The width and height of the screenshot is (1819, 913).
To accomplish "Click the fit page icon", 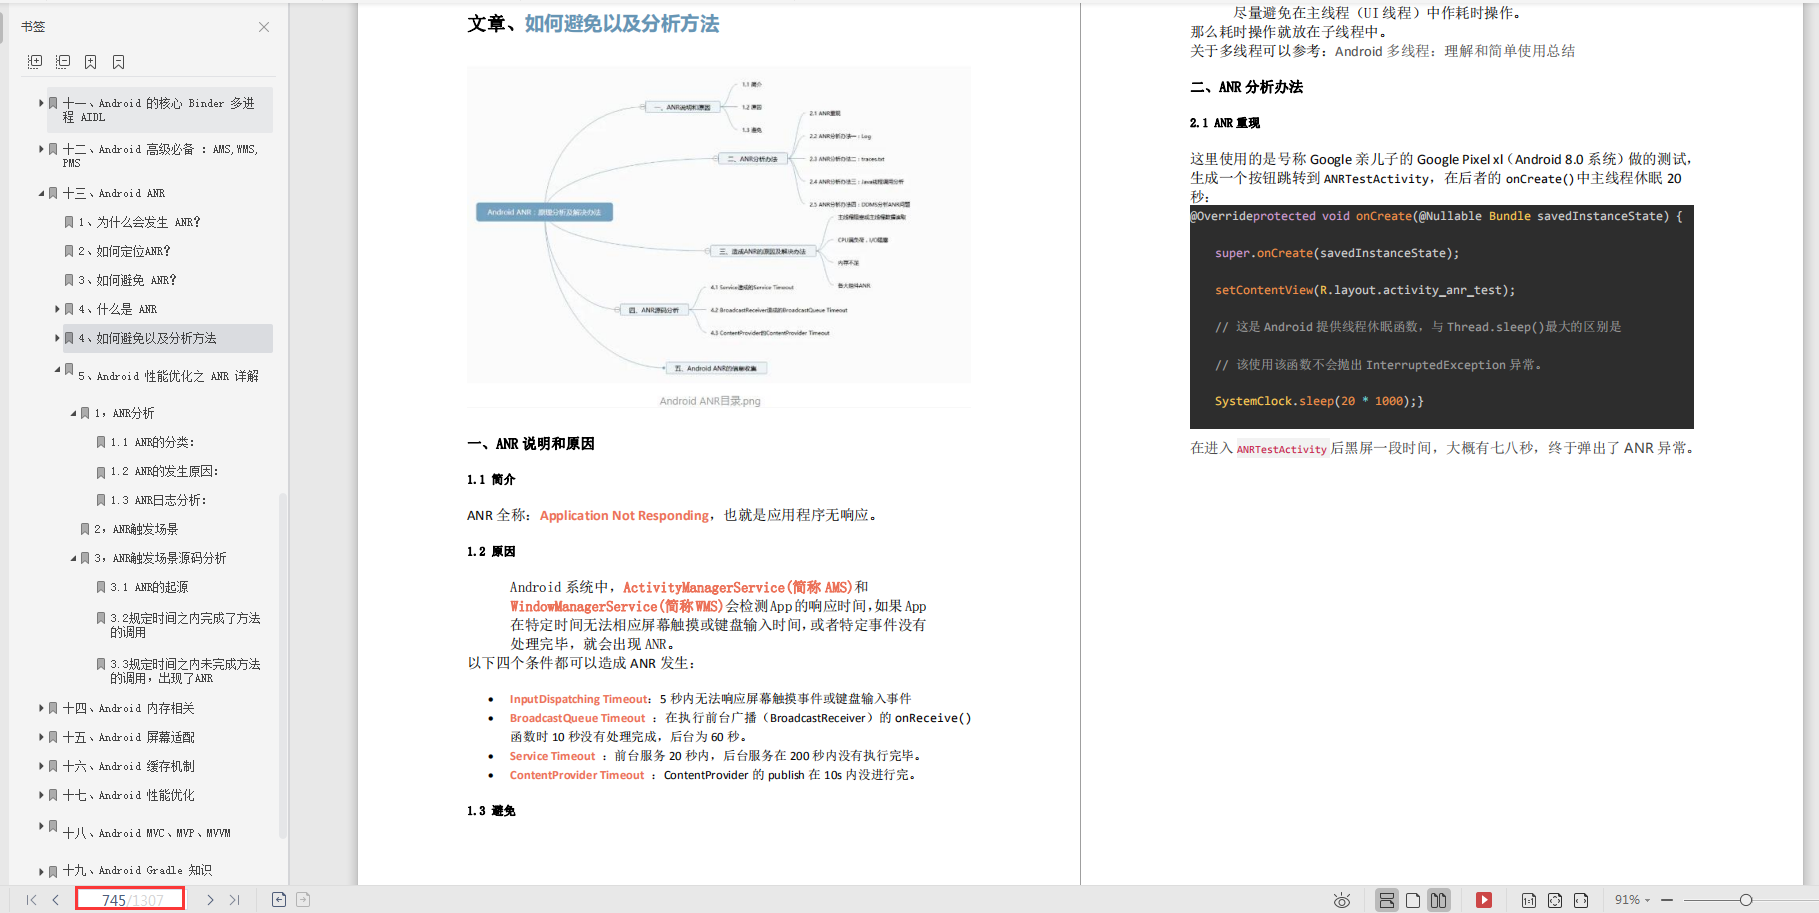I will (1555, 900).
